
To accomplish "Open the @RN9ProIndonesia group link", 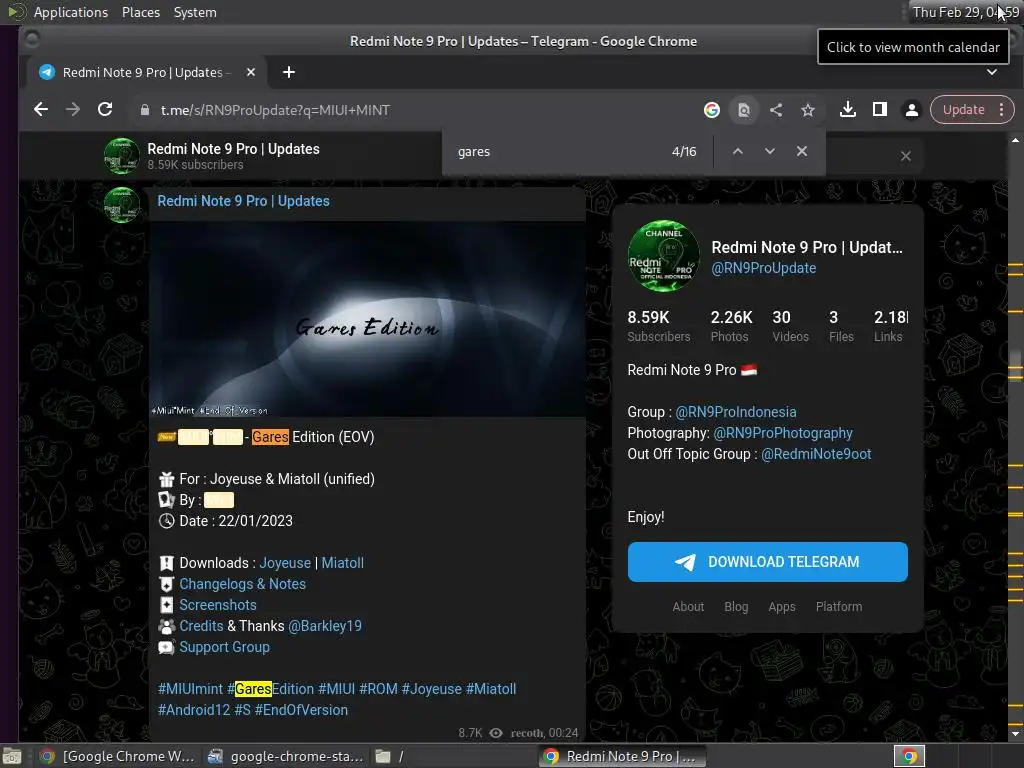I will [735, 412].
